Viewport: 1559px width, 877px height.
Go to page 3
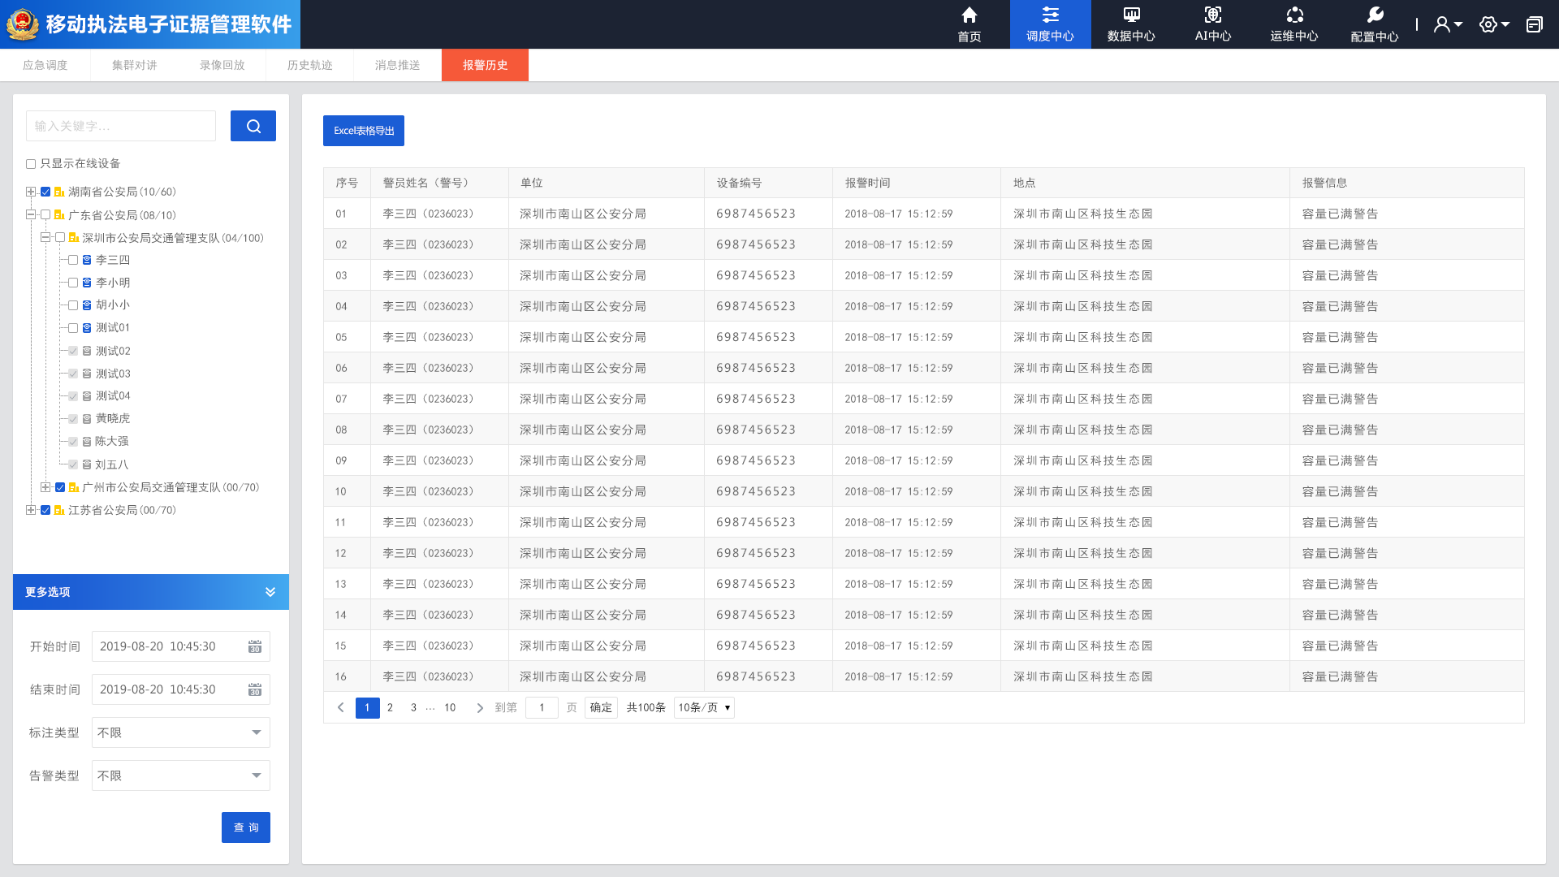pyautogui.click(x=413, y=708)
